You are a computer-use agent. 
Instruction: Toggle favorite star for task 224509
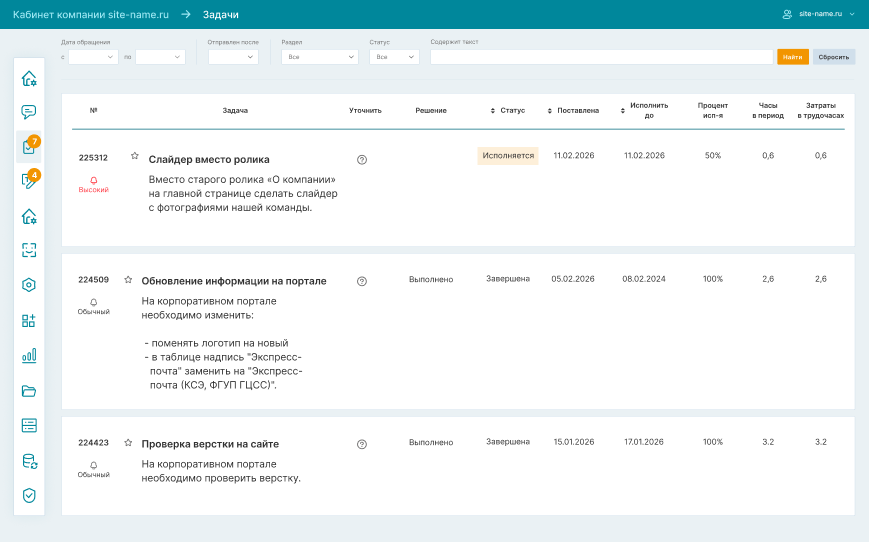coord(128,280)
